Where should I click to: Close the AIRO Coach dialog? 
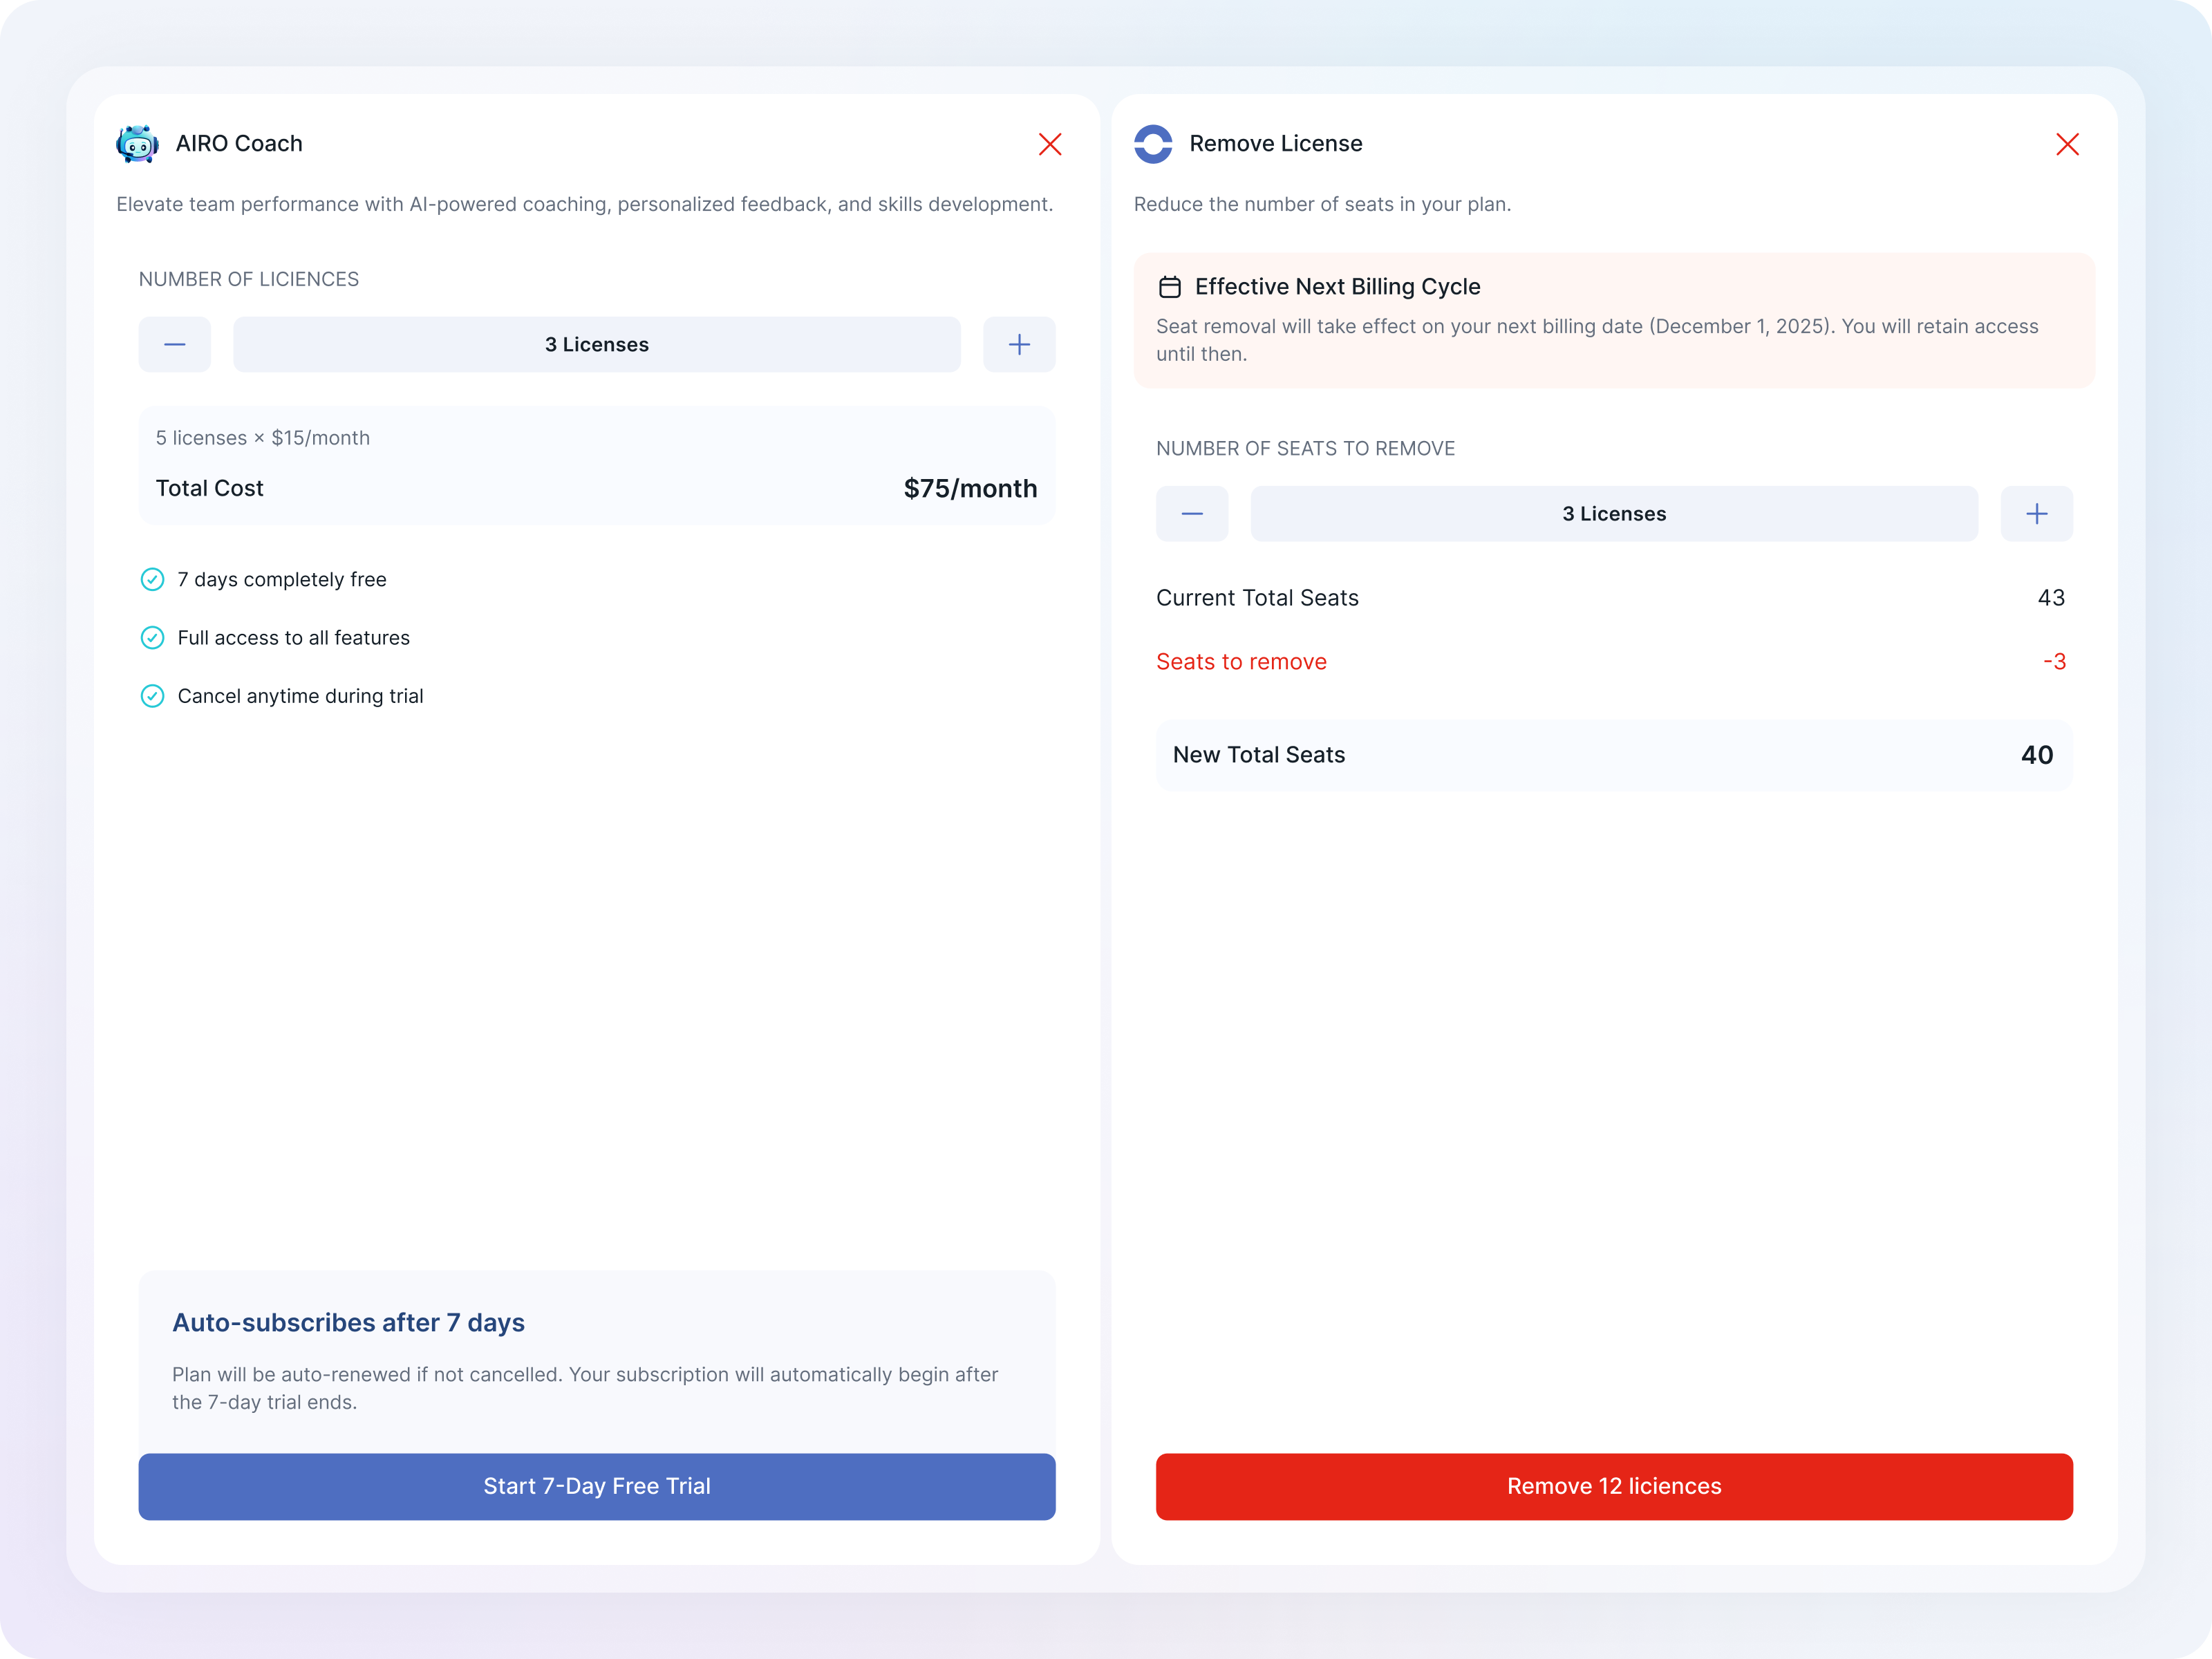click(1049, 144)
